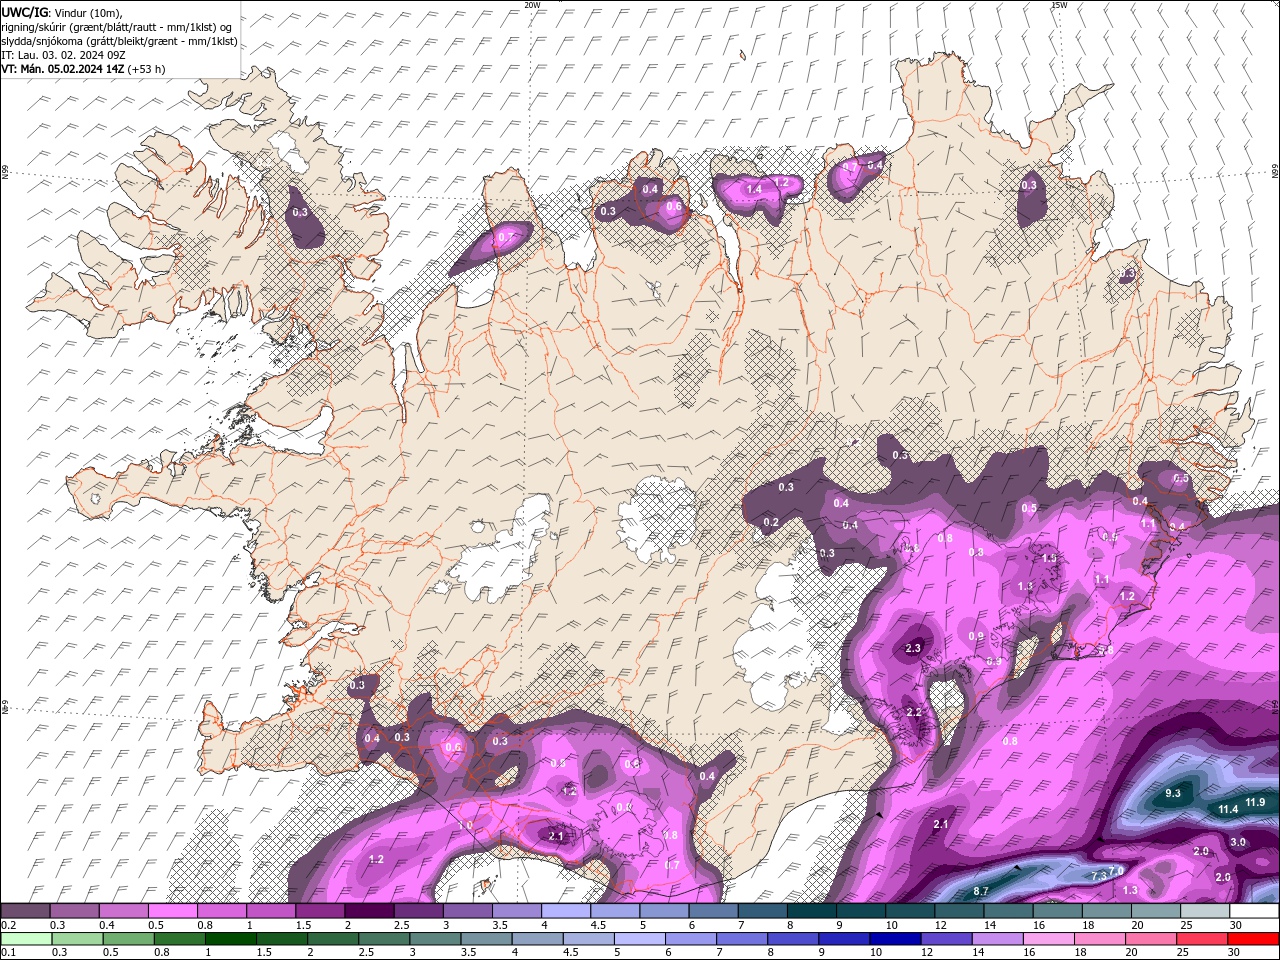Click the greyish-purple 0.2 snow legend swatch

click(25, 911)
